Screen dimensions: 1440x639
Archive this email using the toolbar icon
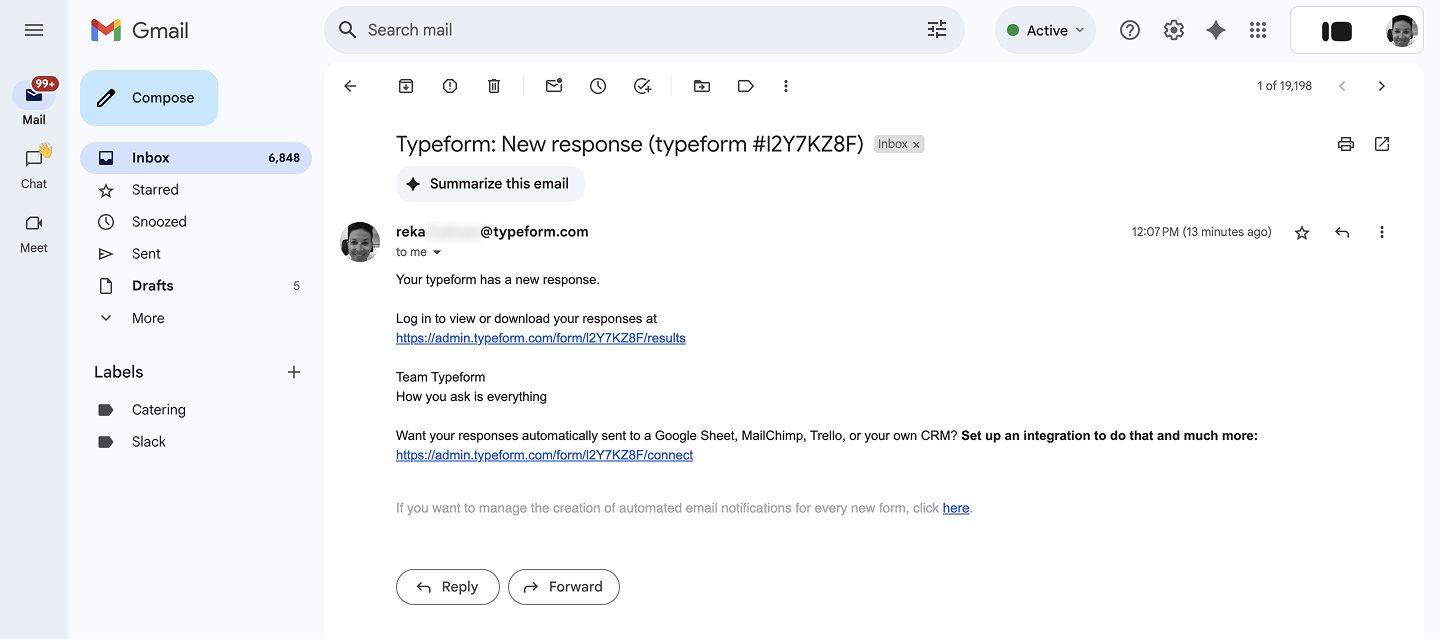pyautogui.click(x=406, y=86)
